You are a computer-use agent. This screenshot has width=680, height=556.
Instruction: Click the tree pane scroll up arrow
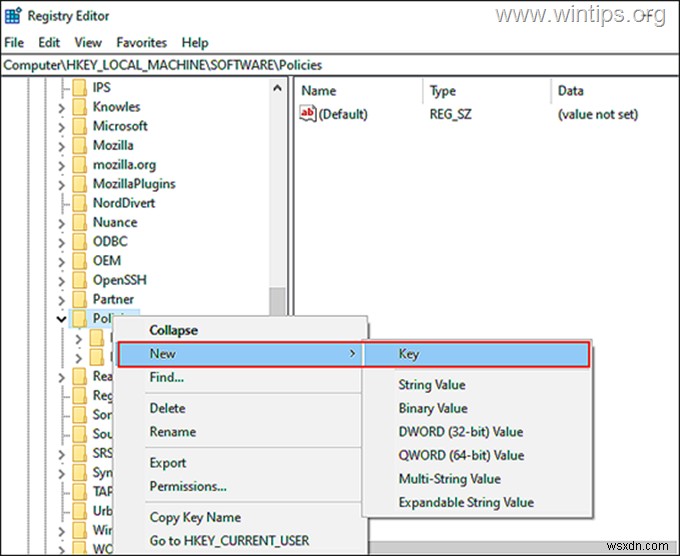pos(277,88)
